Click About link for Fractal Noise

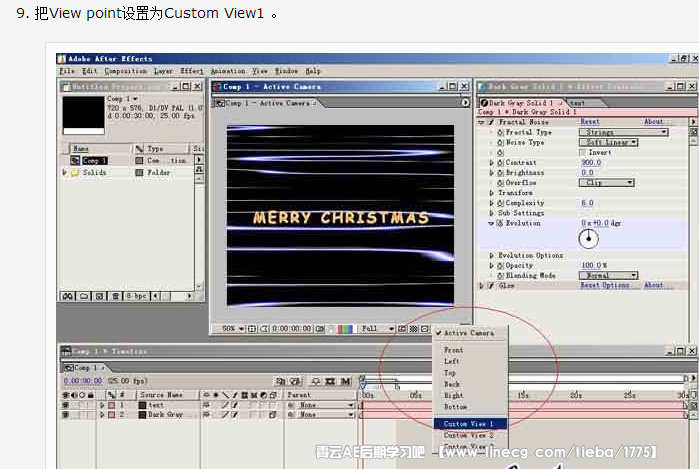pos(654,122)
